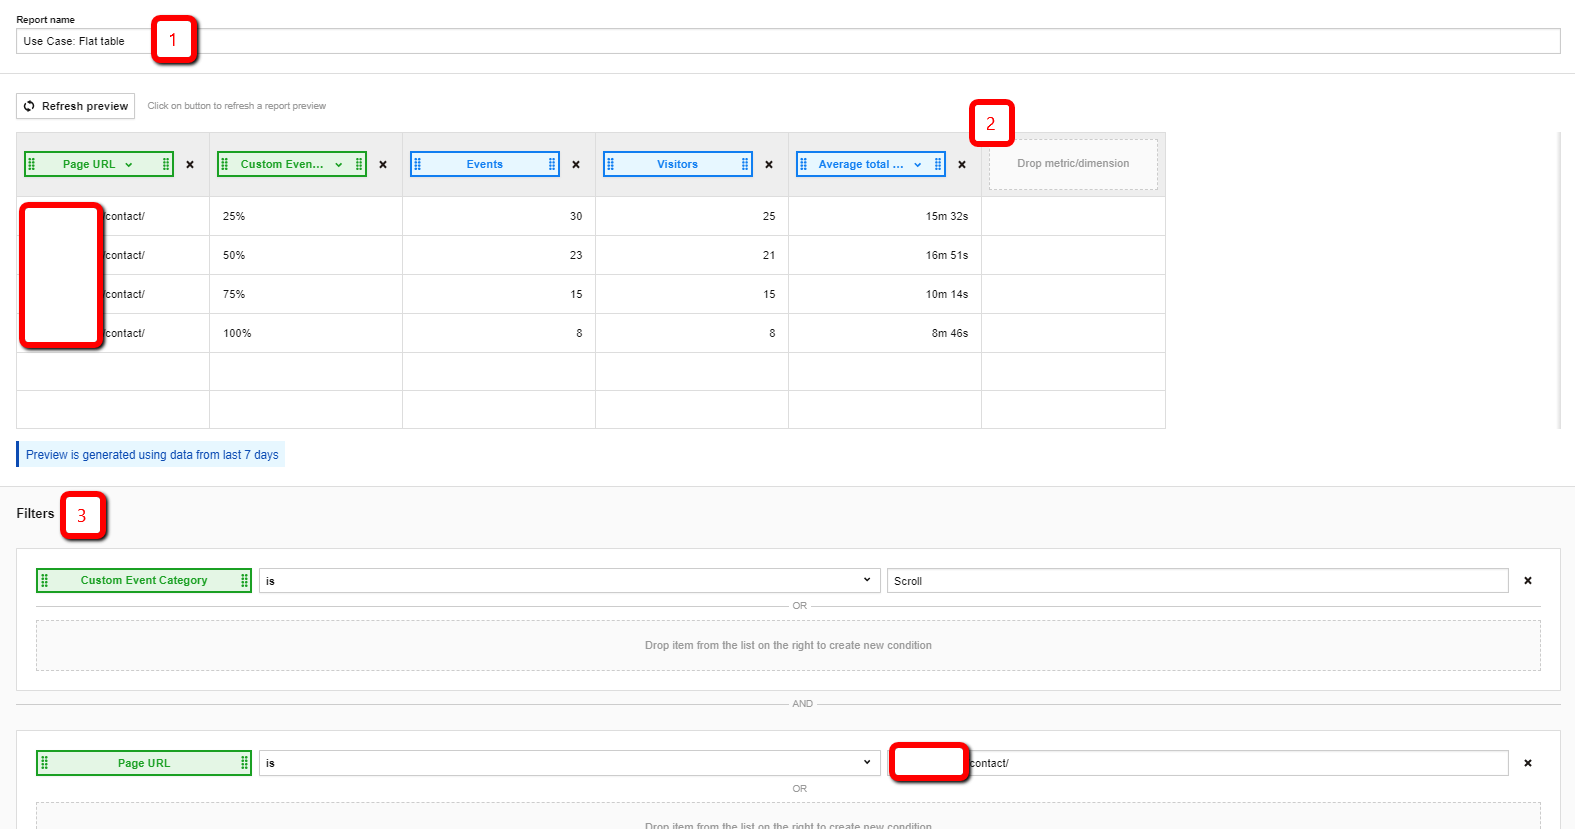Remove the Visitors column

[x=769, y=165]
